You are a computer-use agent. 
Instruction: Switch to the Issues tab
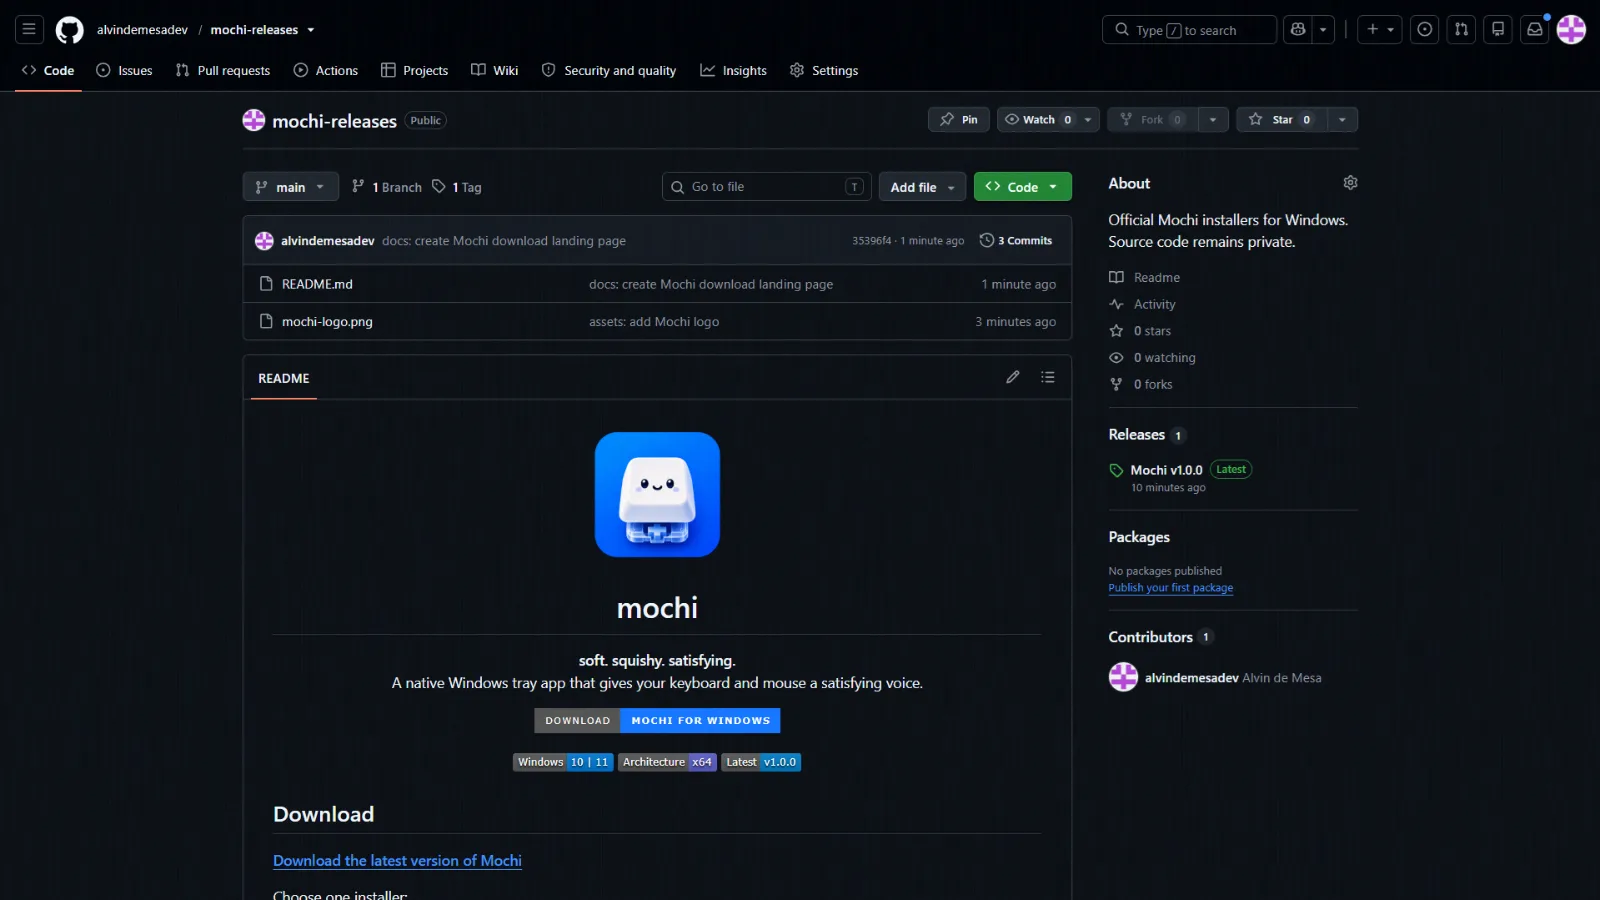(124, 70)
